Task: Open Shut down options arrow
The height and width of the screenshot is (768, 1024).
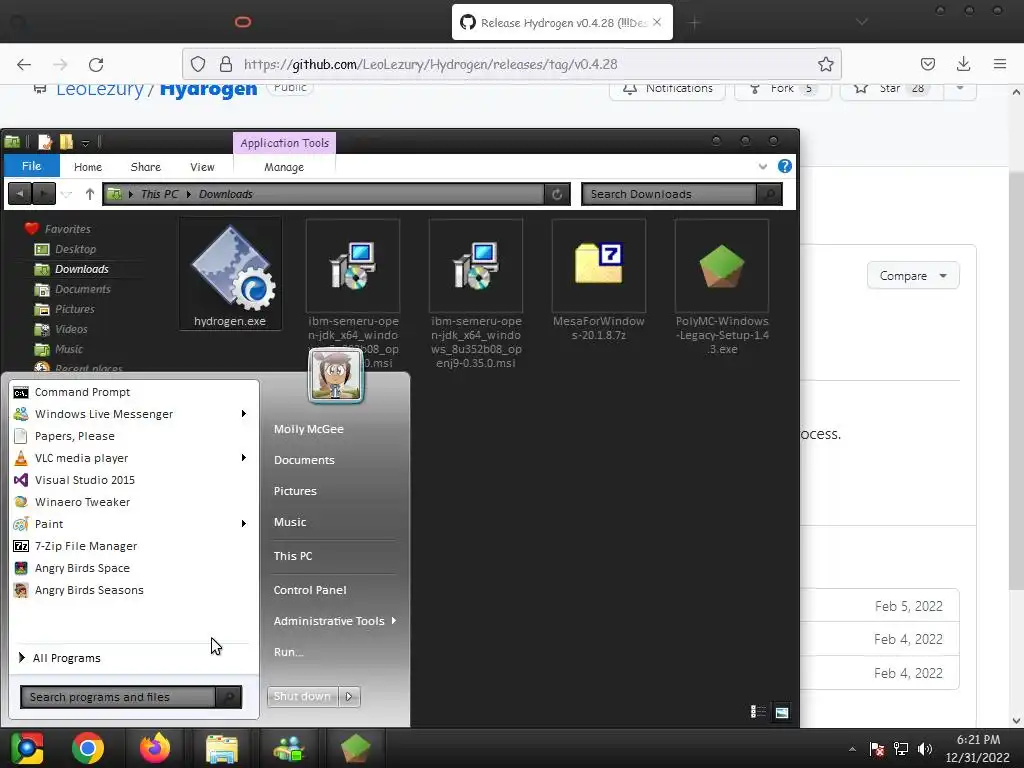Action: coord(349,696)
